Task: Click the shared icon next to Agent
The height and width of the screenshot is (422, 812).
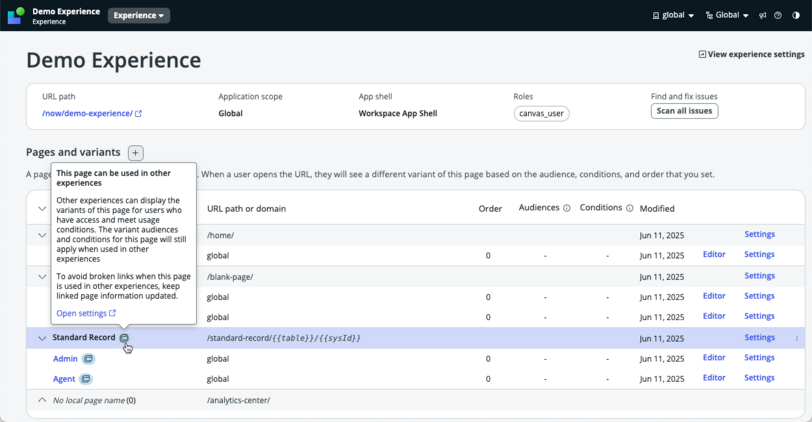Action: 86,379
